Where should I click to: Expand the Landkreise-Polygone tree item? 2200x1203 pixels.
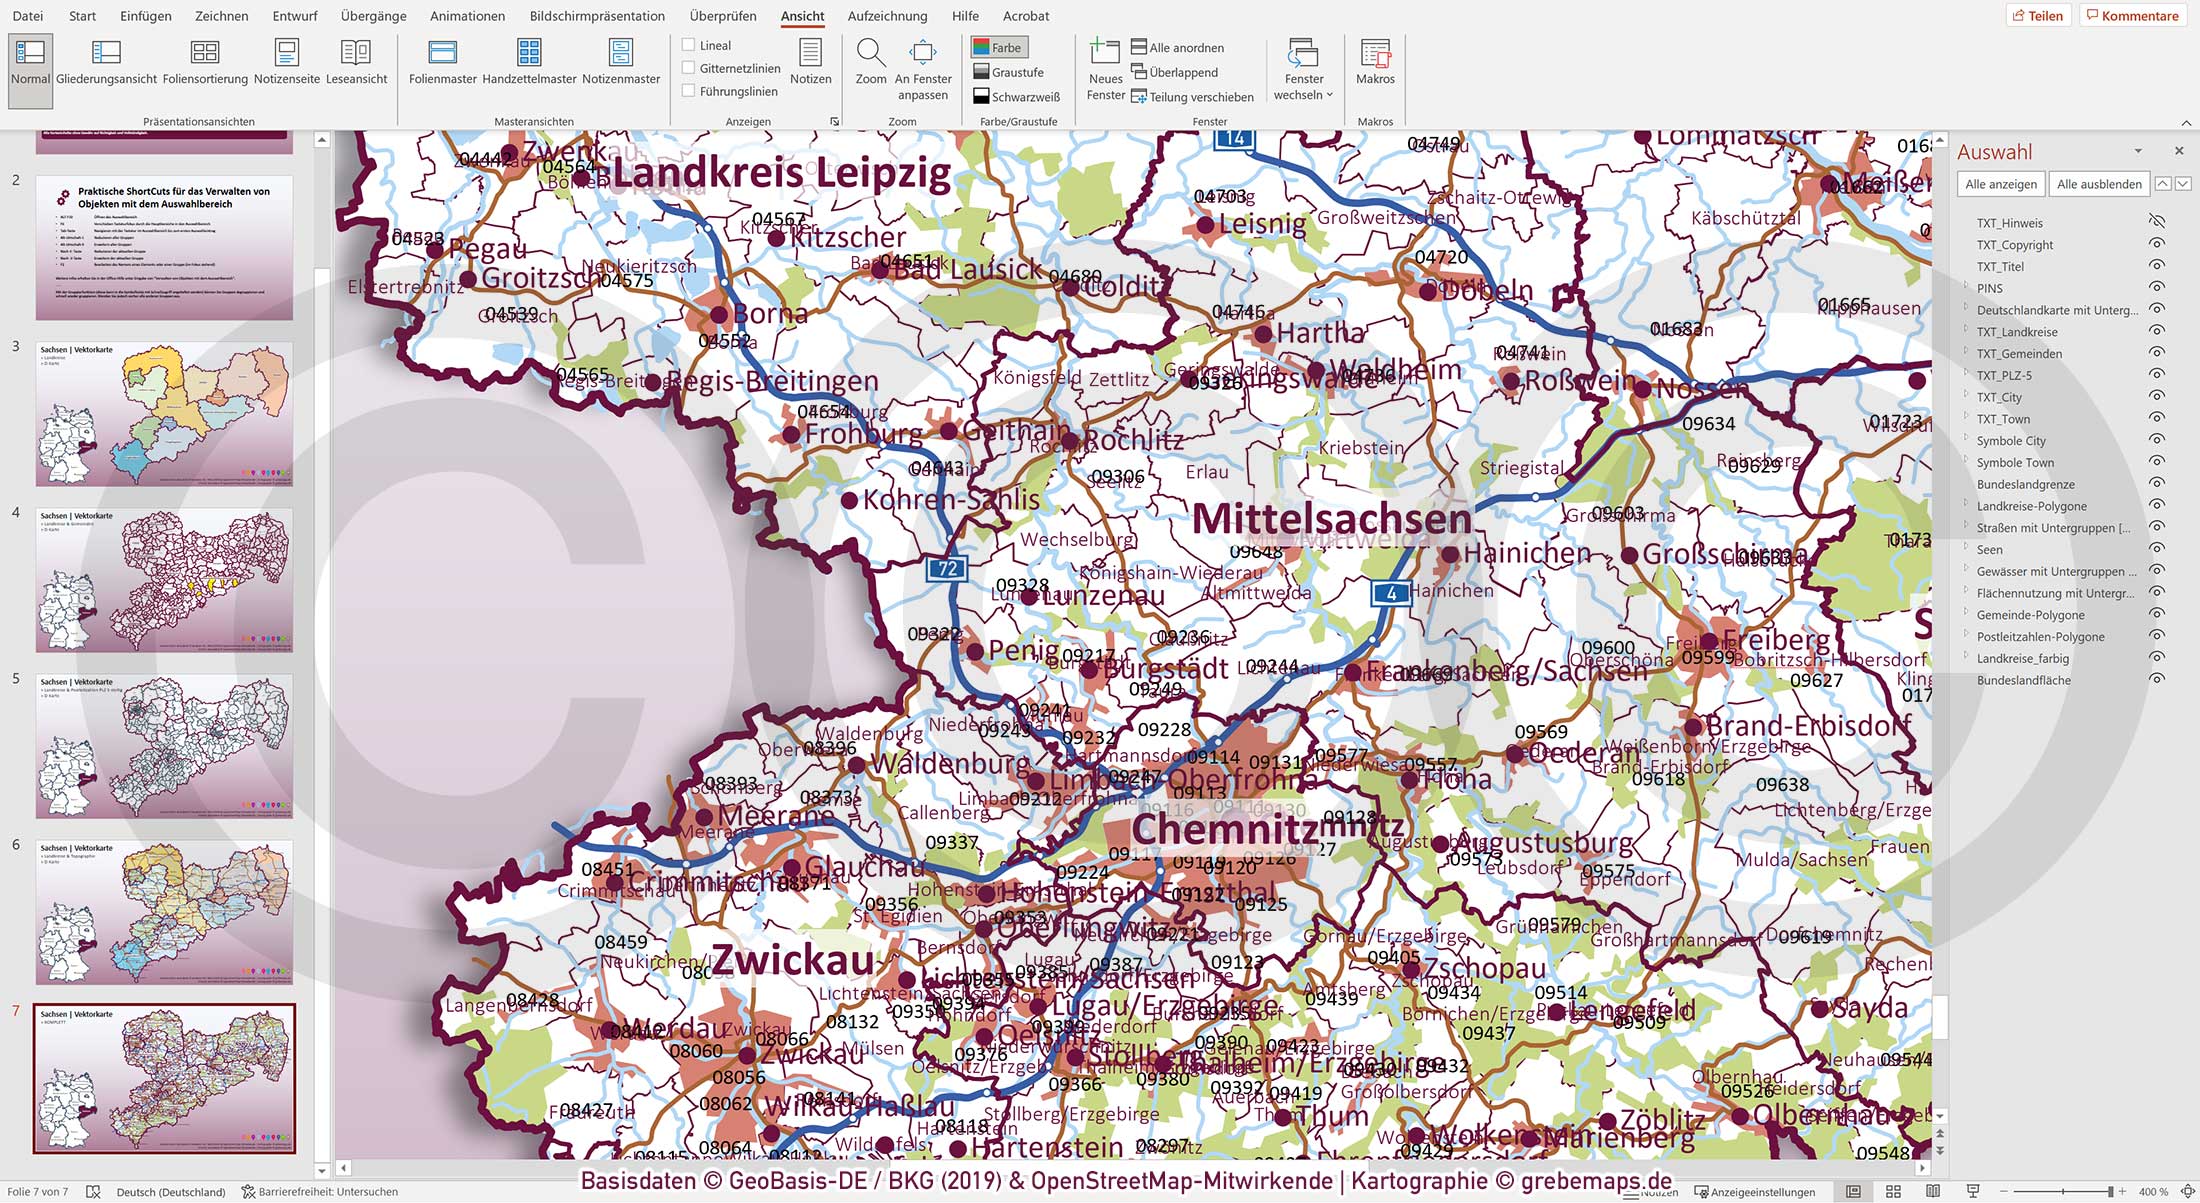1968,506
